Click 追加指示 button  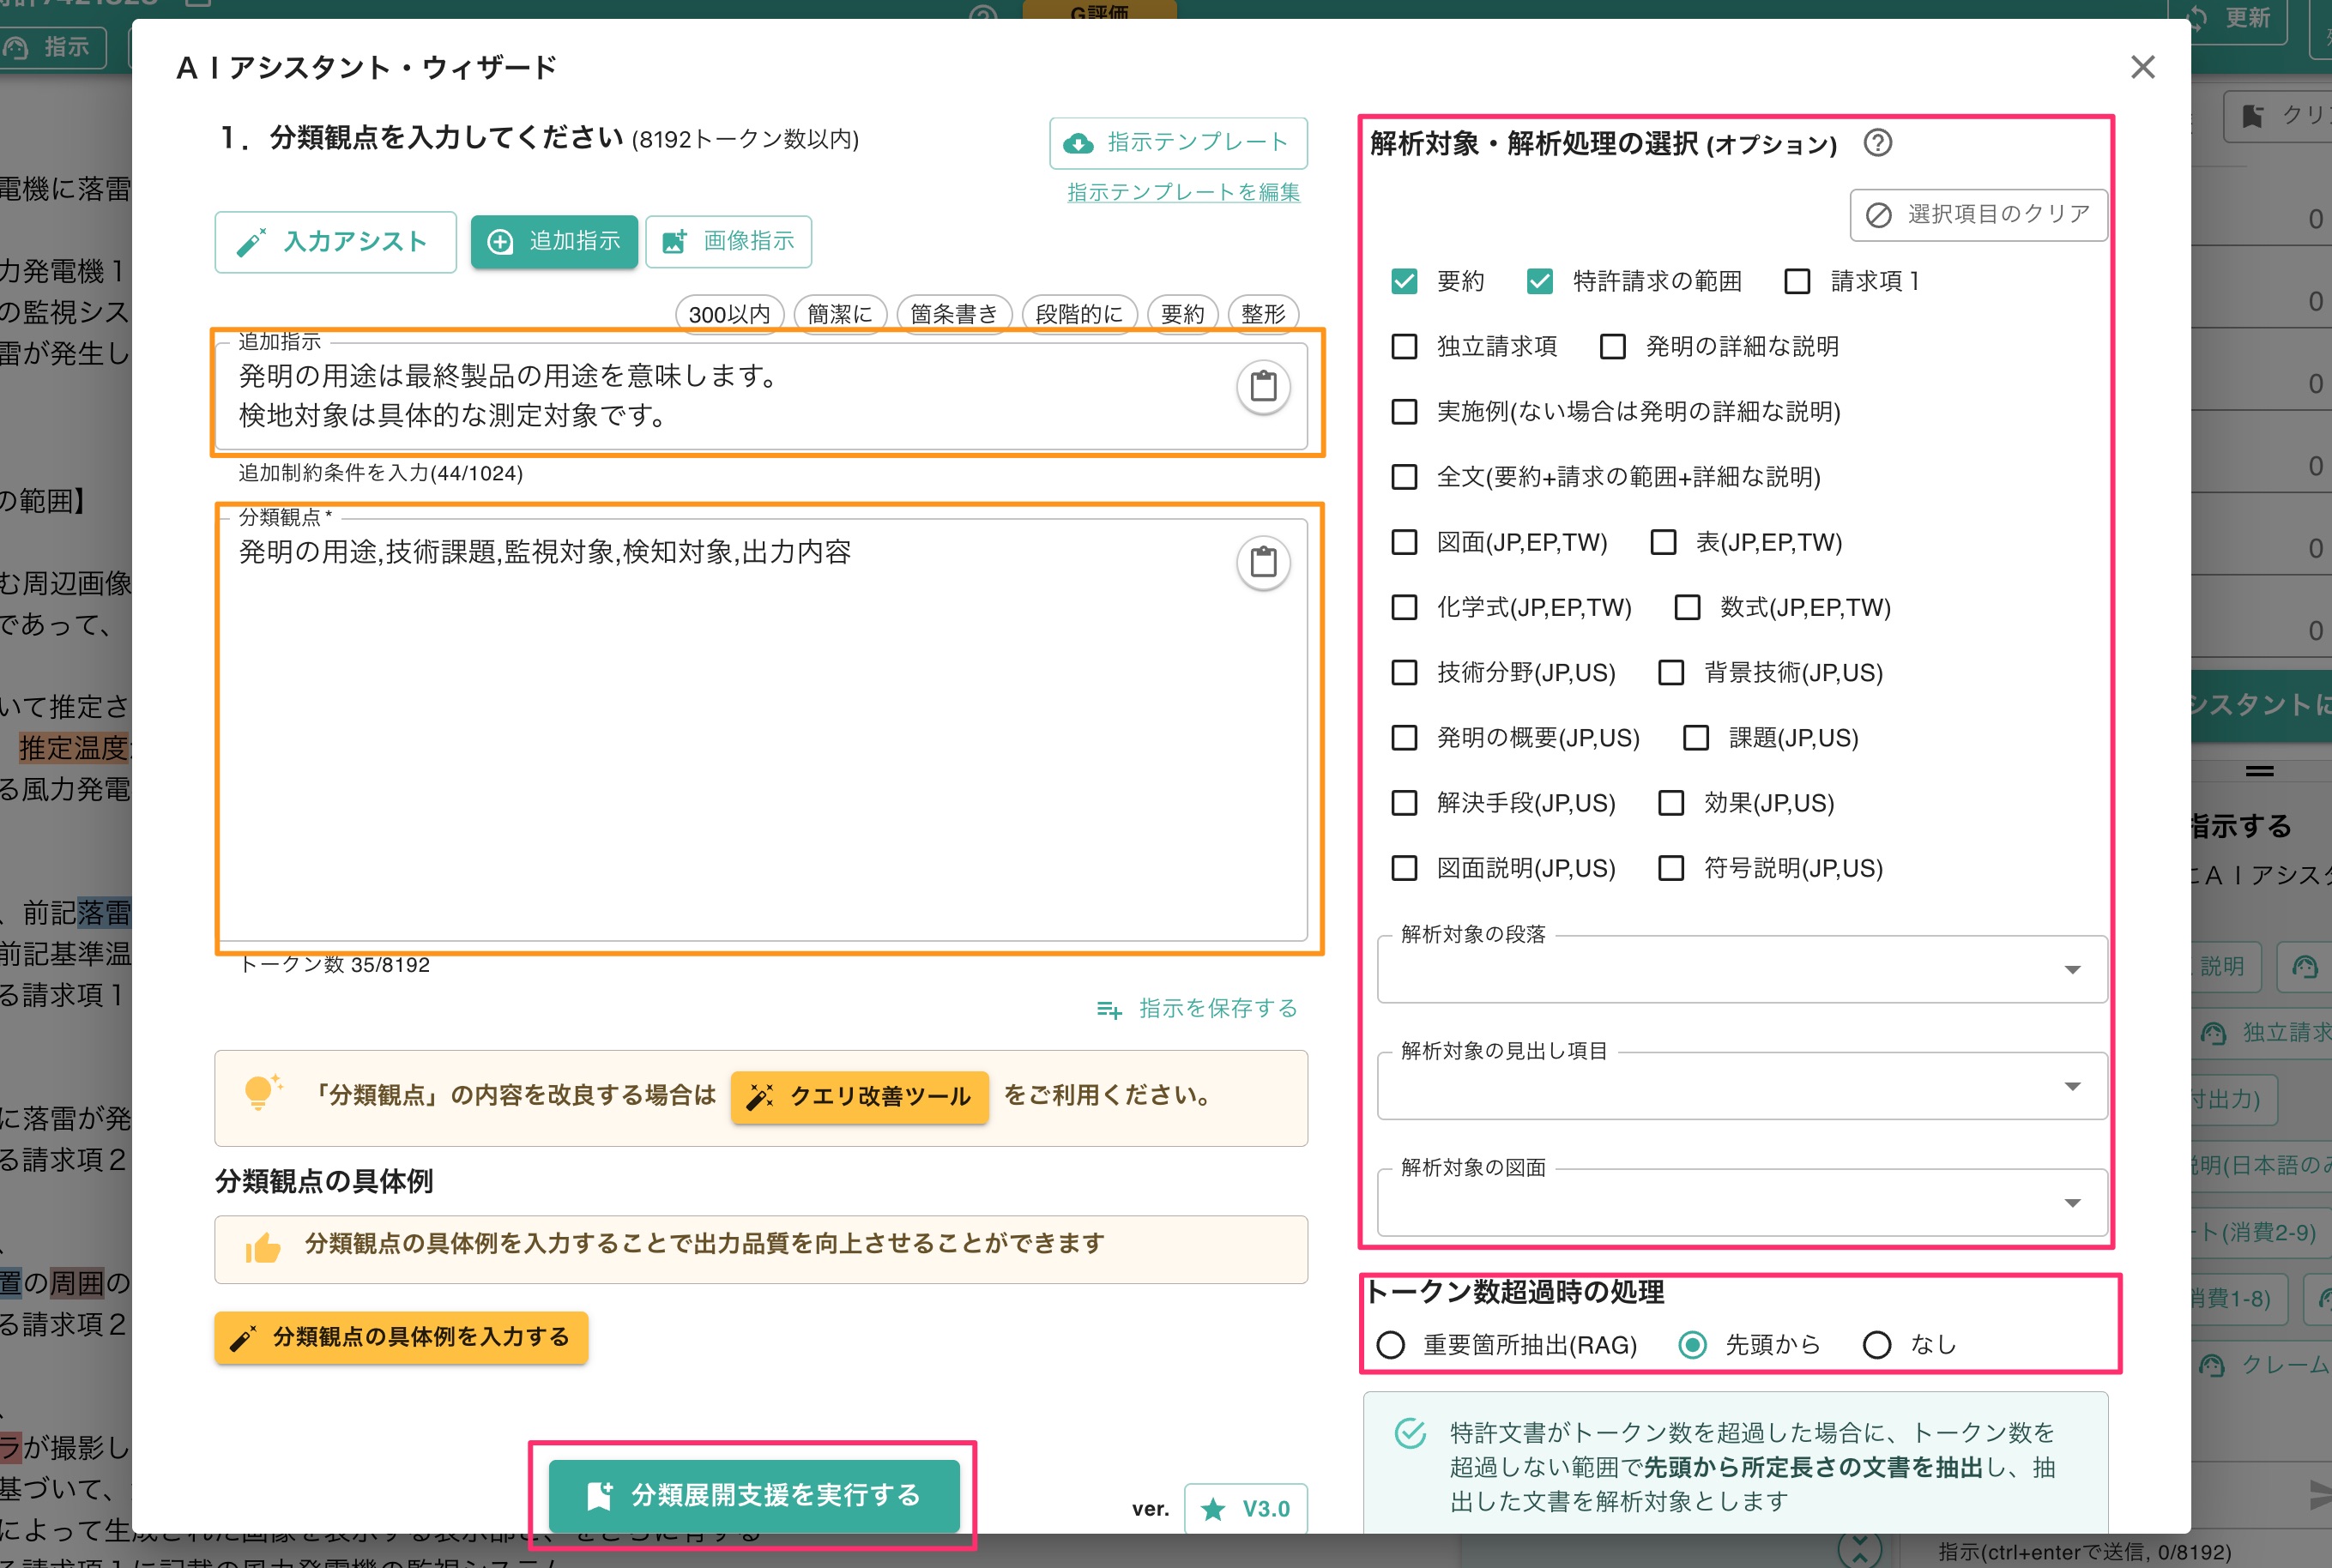(x=554, y=241)
